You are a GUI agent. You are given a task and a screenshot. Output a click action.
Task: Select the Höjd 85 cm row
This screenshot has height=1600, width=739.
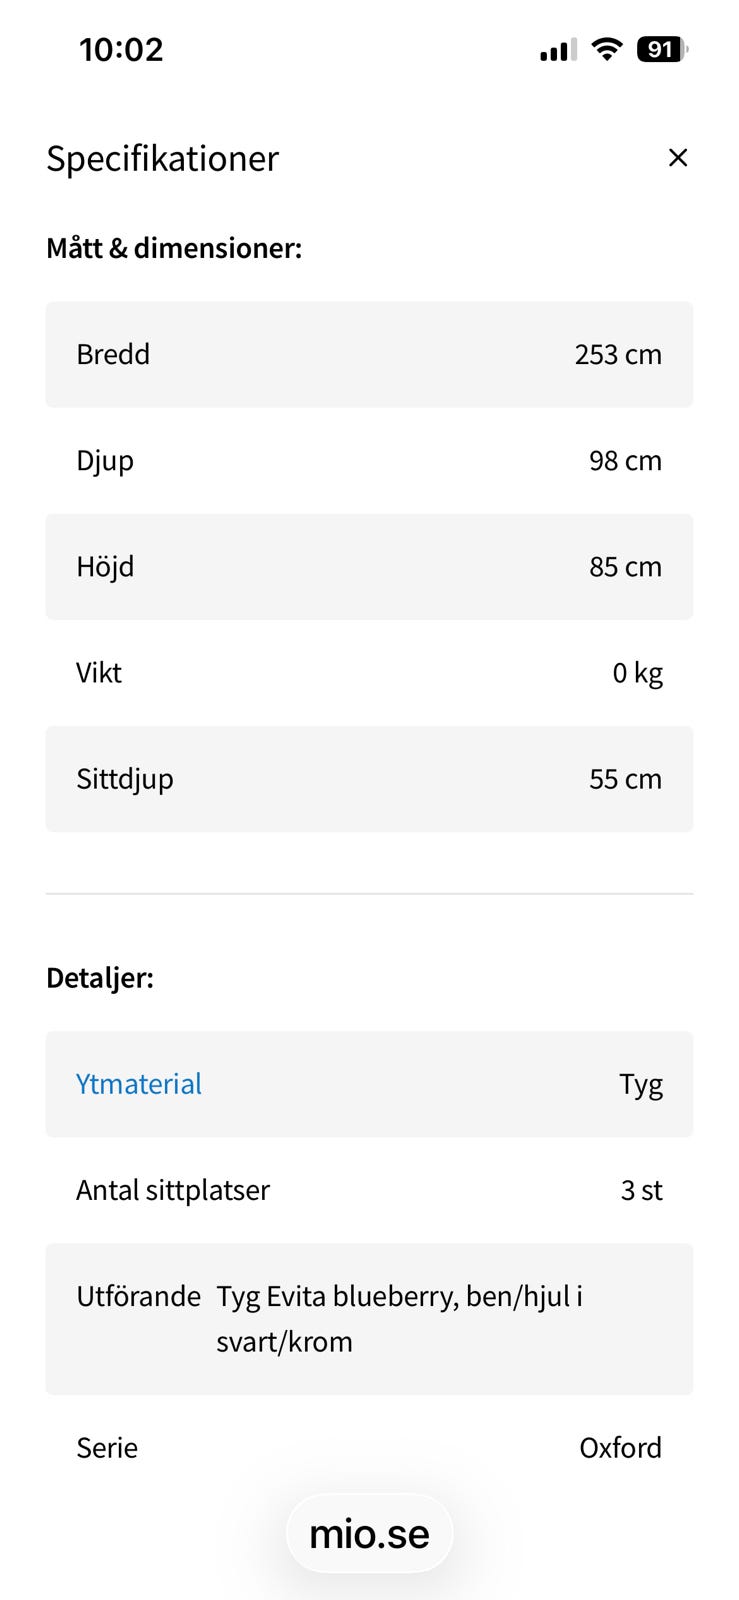point(369,567)
